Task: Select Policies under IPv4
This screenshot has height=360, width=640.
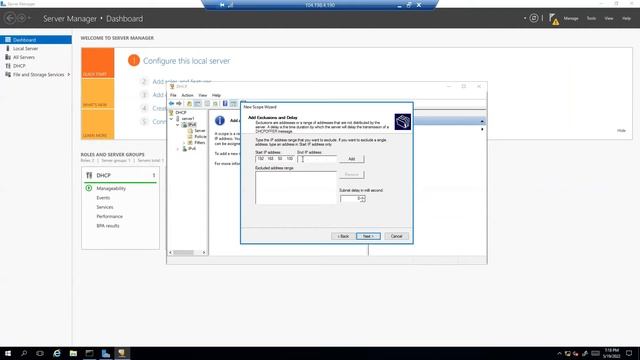Action: (x=200, y=137)
